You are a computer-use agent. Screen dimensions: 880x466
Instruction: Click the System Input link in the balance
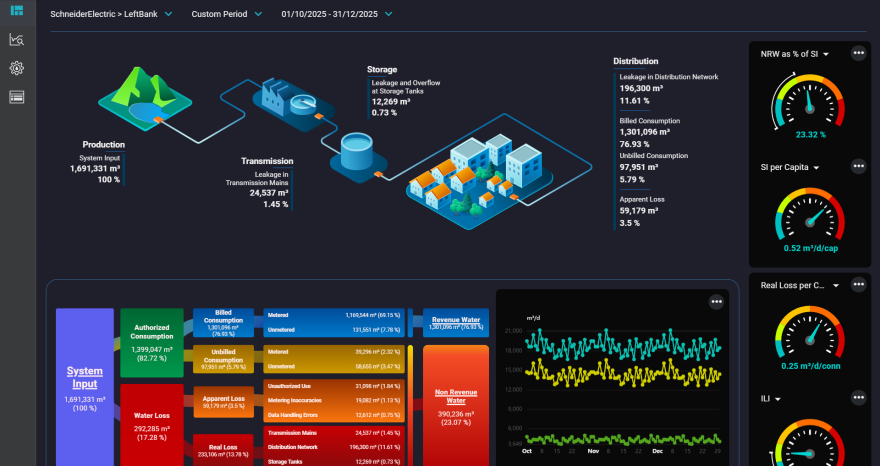point(85,377)
